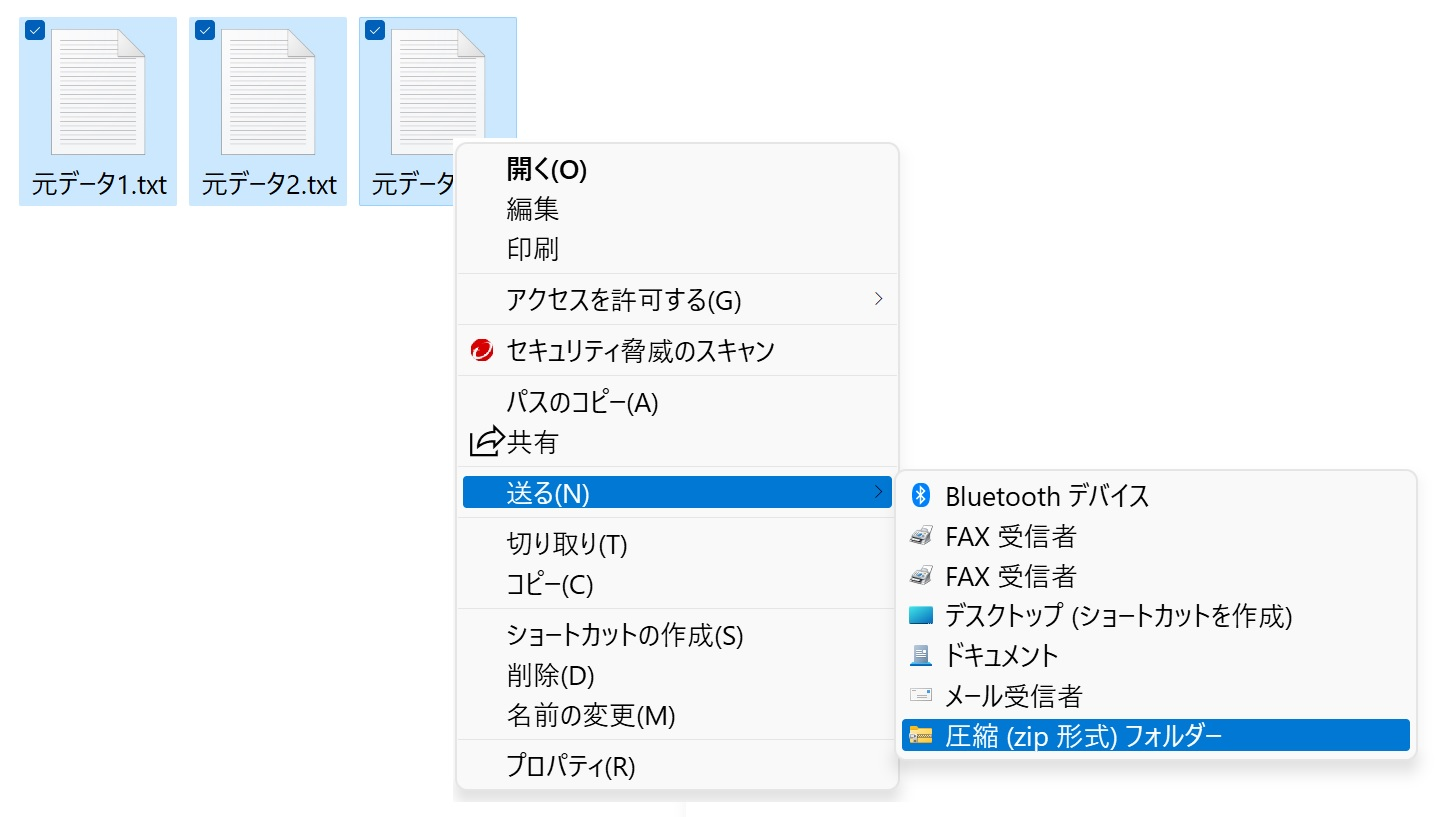This screenshot has width=1446, height=817.
Task: Select the second FAX 受信者 entry
Action: 1010,576
